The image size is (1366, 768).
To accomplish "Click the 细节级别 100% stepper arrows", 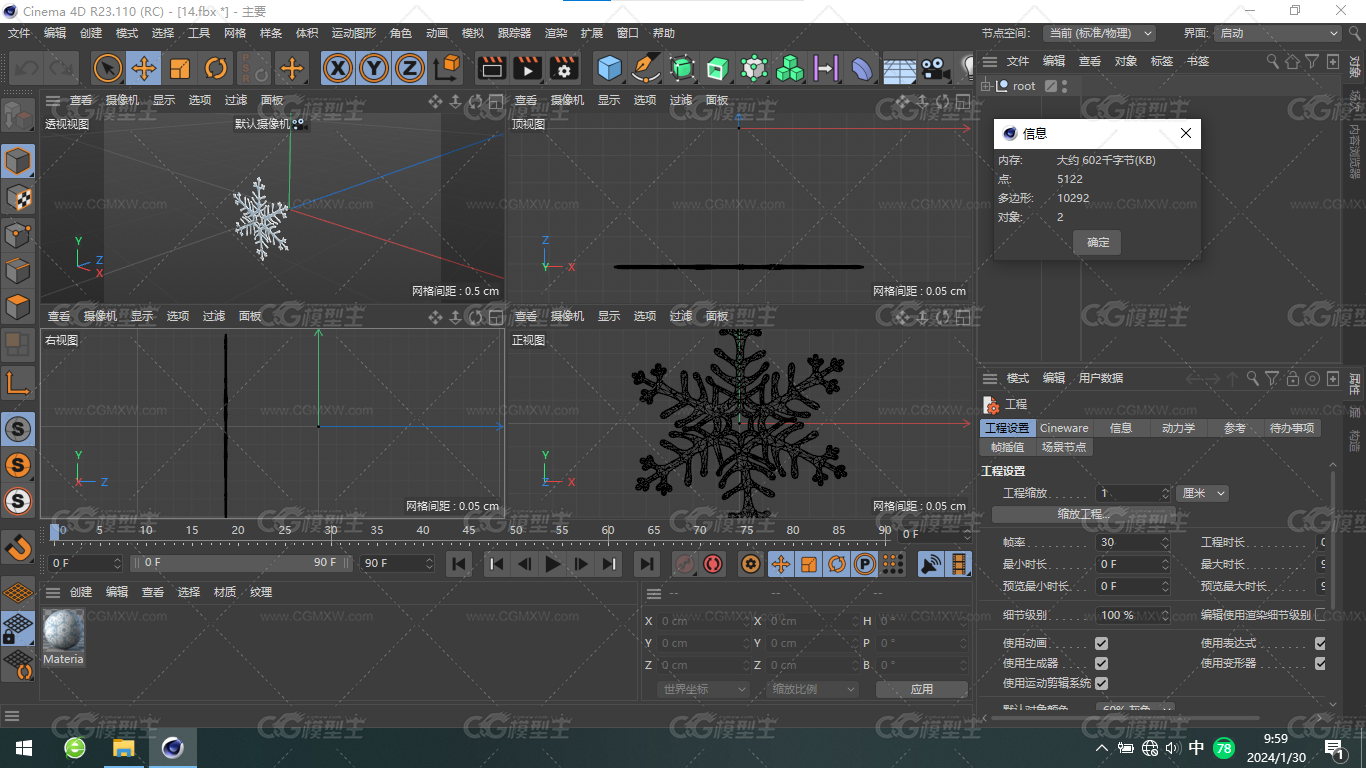I will [x=1165, y=615].
